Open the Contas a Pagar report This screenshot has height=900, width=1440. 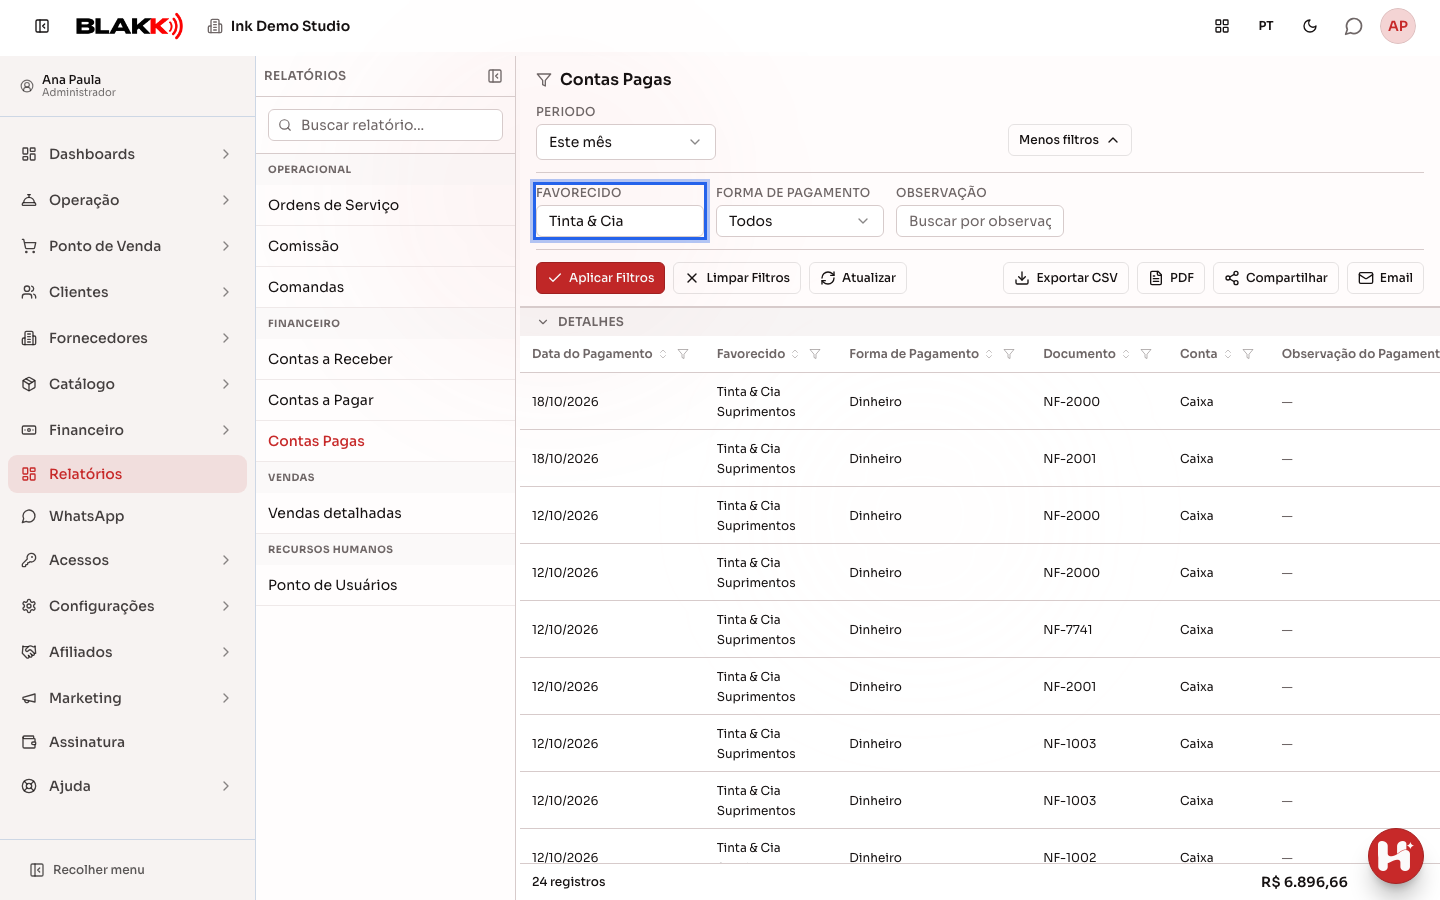coord(386,400)
